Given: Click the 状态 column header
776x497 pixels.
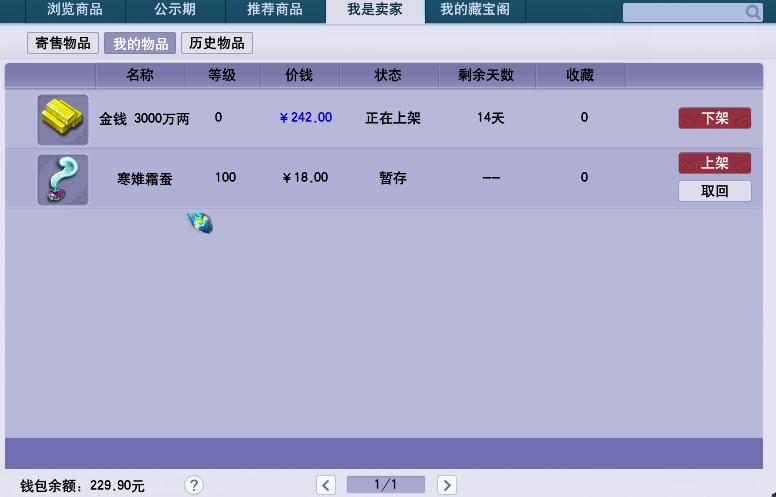Looking at the screenshot, I should pos(388,75).
